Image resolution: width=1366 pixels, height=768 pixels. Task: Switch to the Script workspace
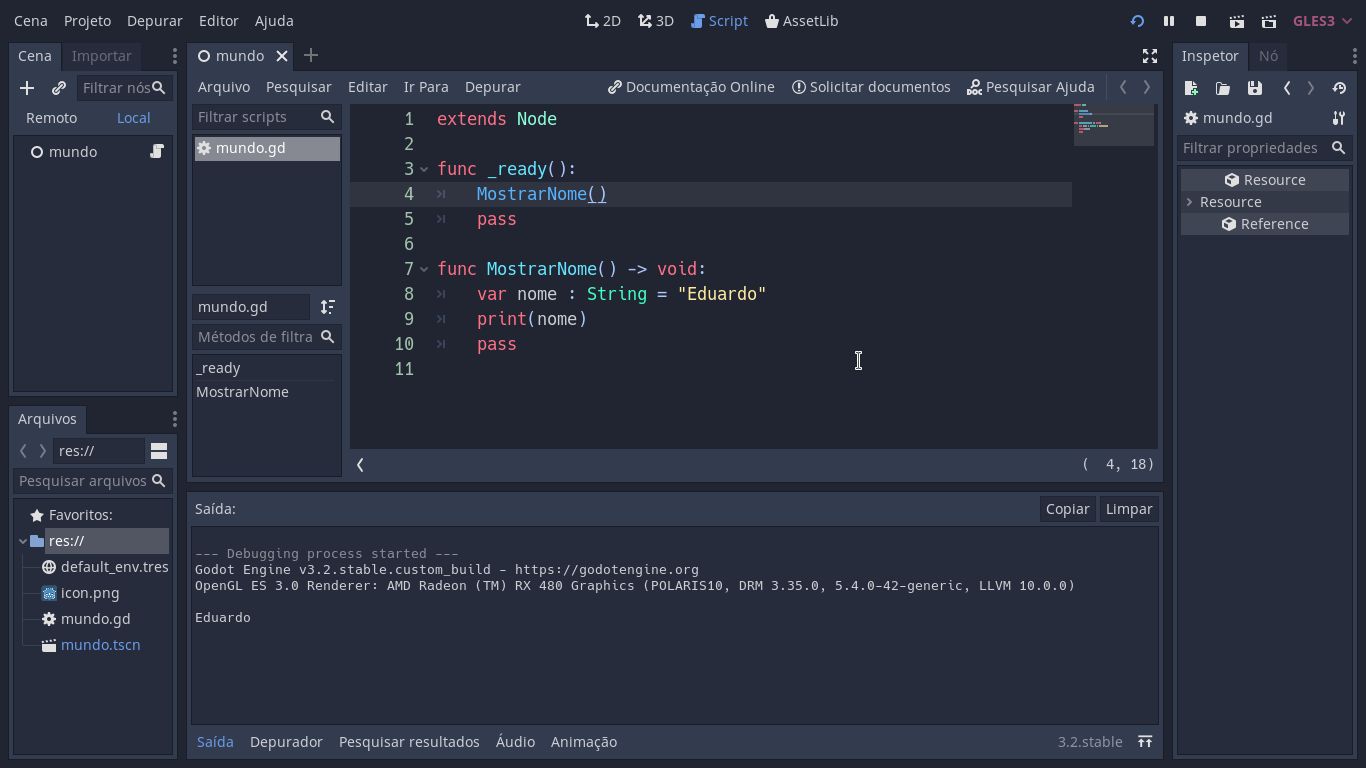[x=720, y=21]
